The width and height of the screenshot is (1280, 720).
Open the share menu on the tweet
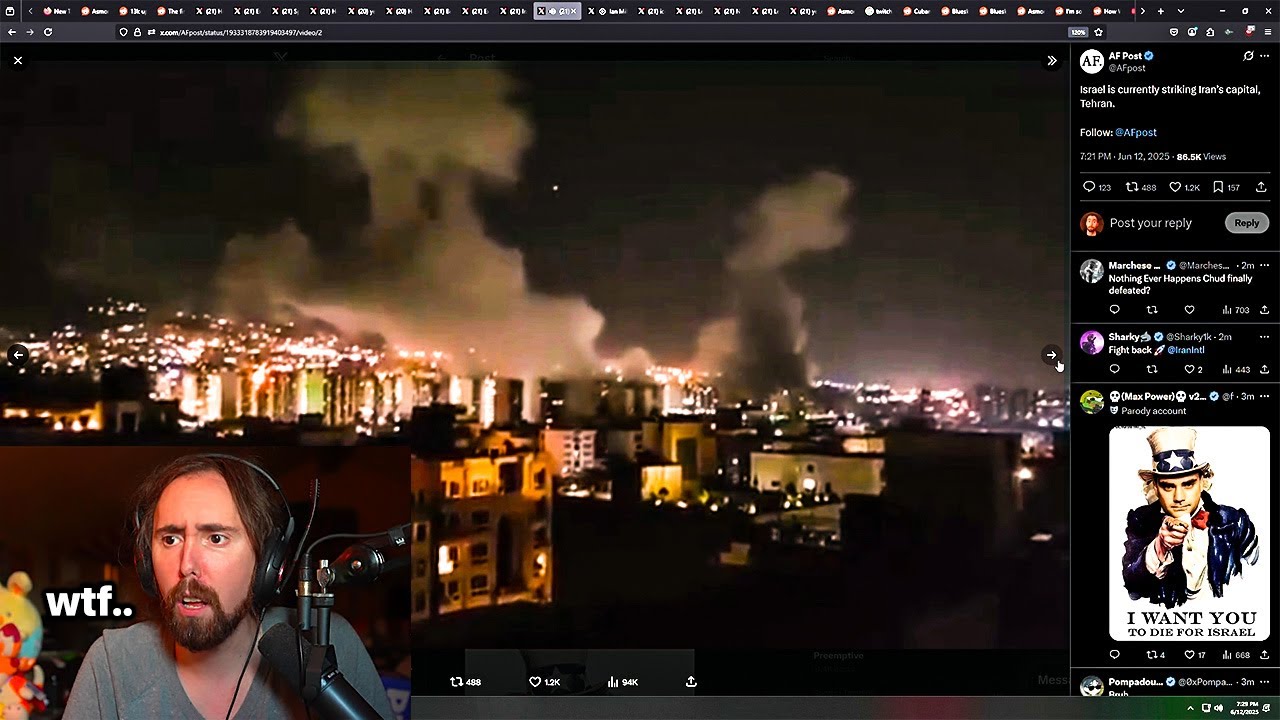1261,187
